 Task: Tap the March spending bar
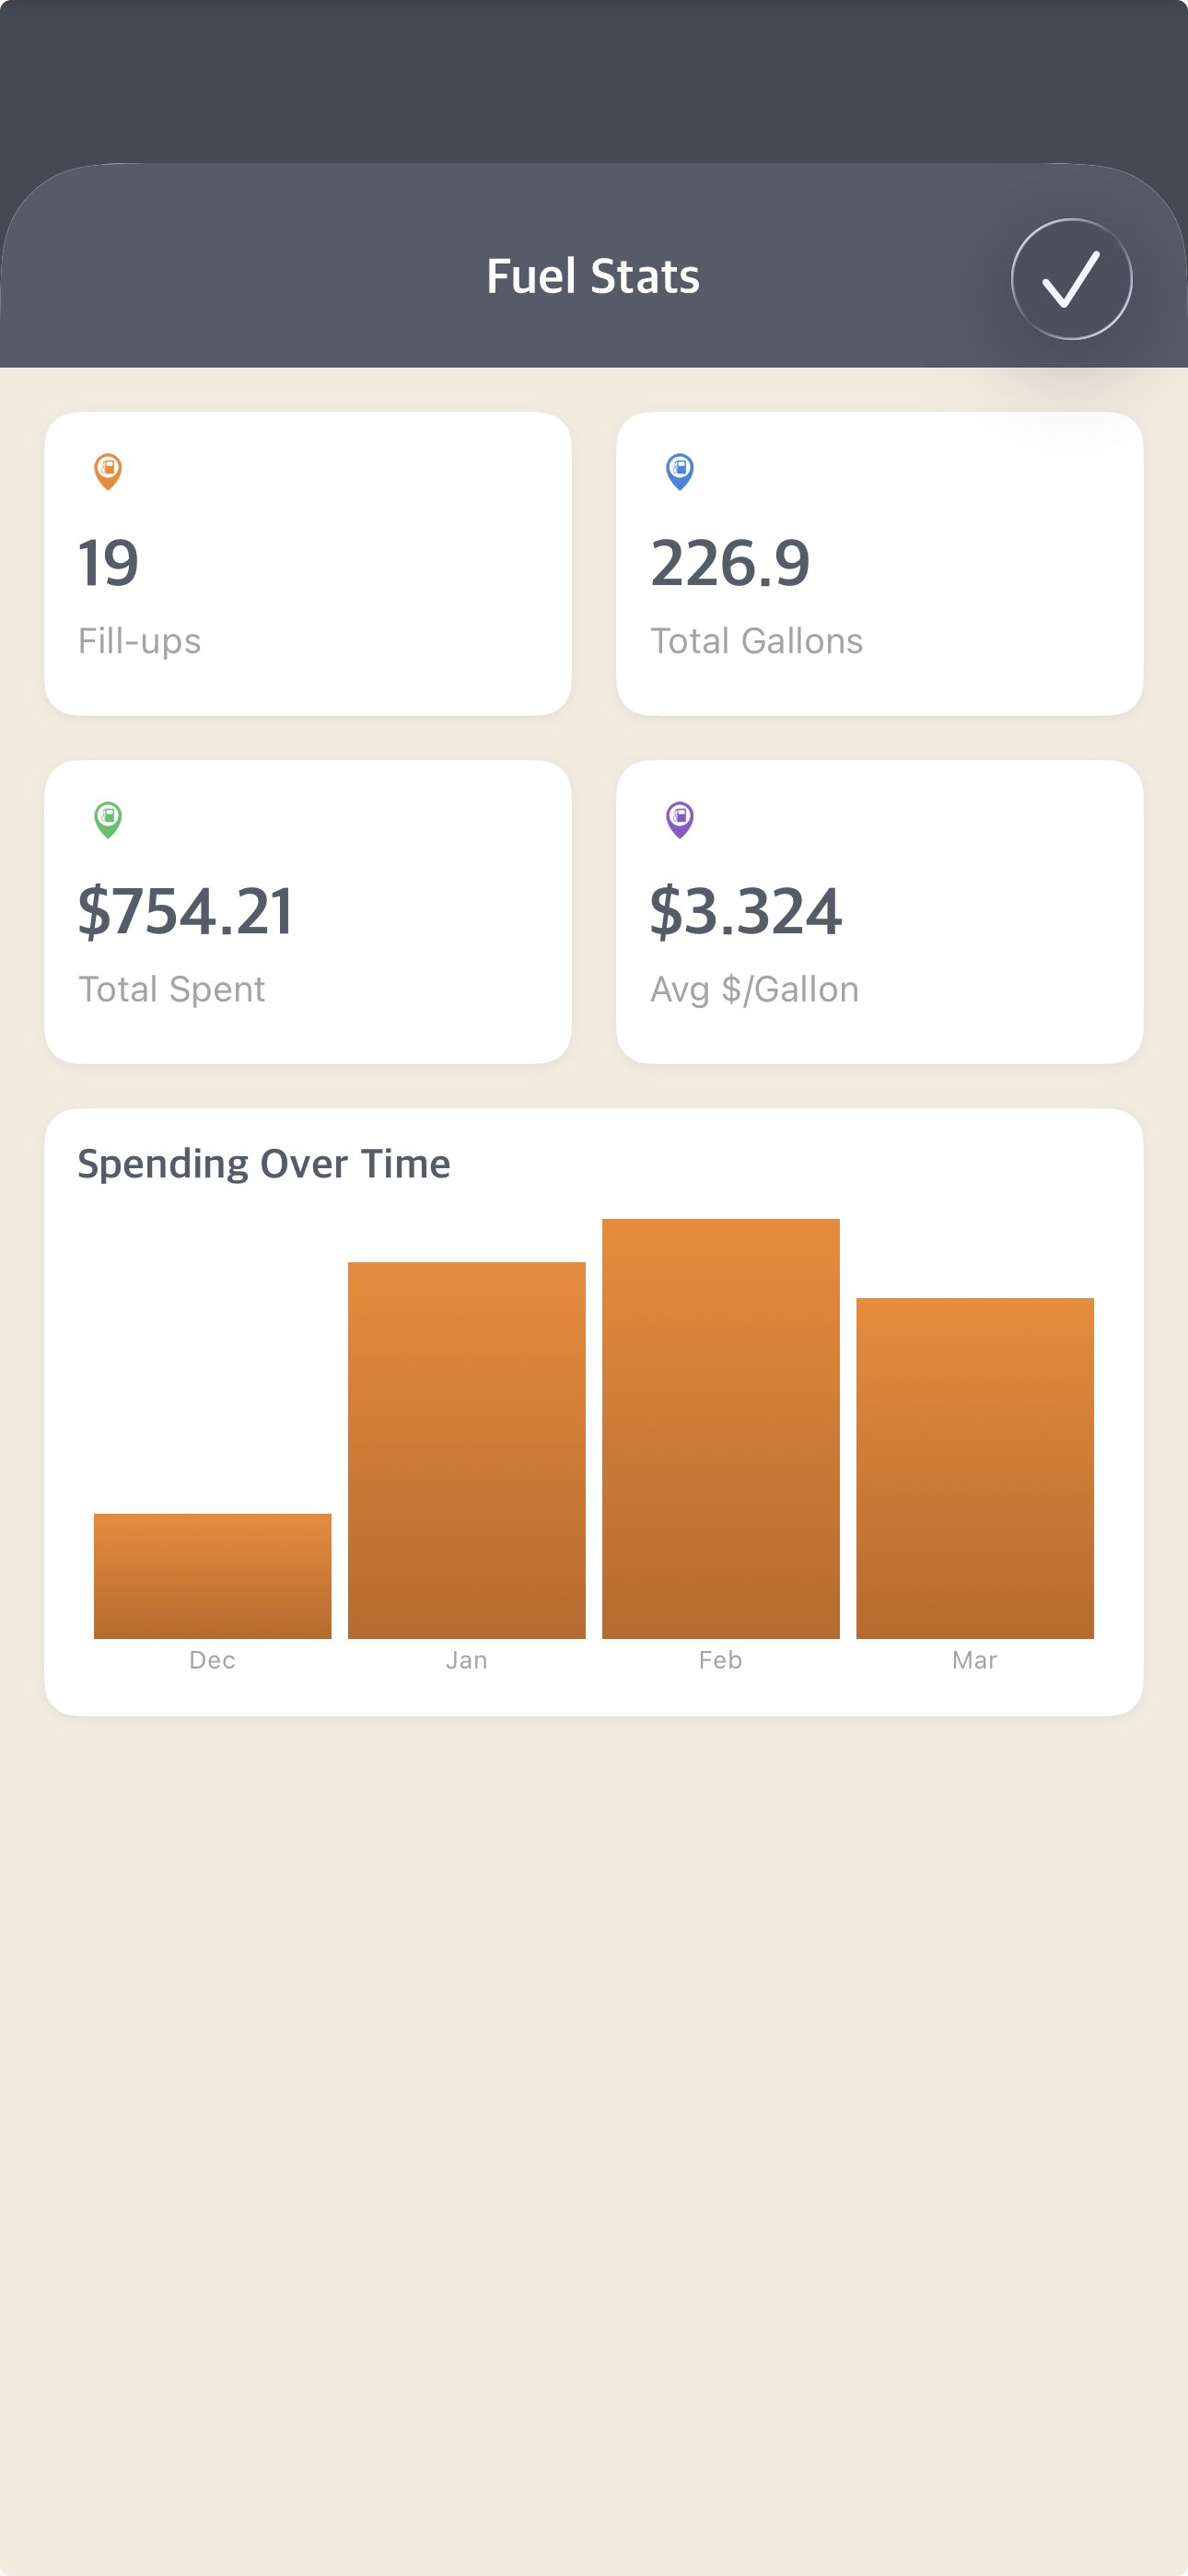974,1468
